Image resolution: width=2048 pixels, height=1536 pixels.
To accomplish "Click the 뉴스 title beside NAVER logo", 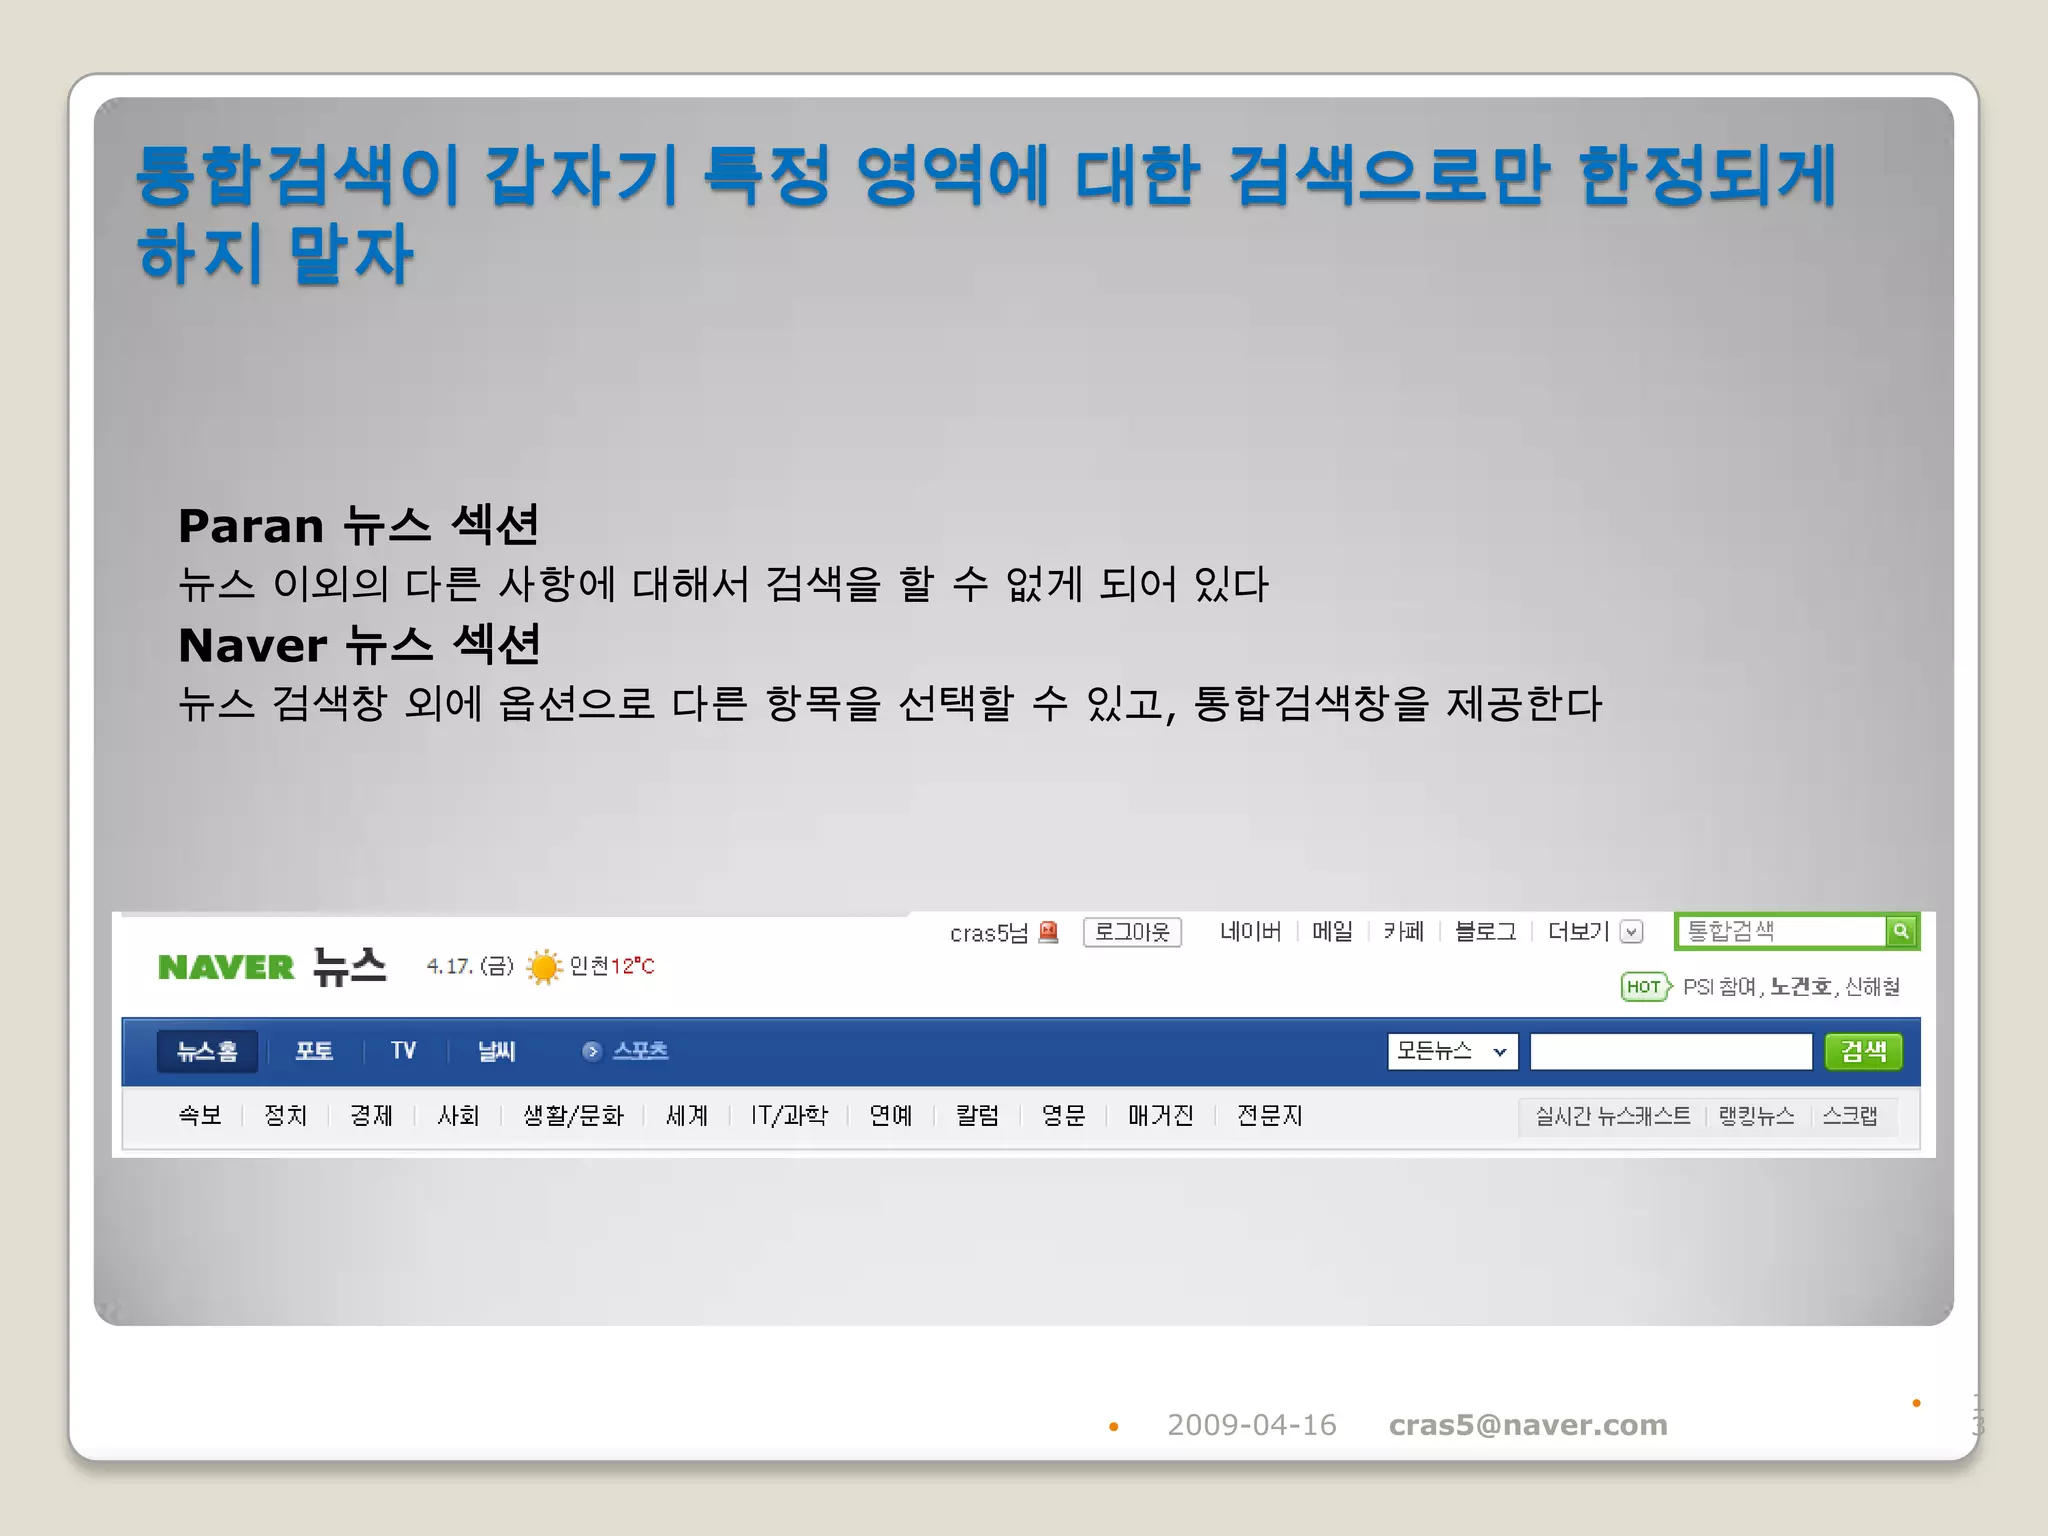I will point(349,967).
